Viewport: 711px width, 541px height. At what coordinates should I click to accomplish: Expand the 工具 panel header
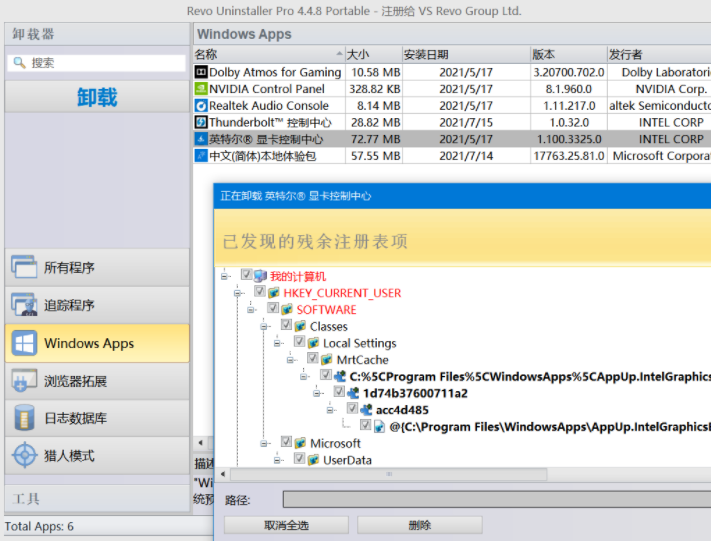pyautogui.click(x=97, y=499)
